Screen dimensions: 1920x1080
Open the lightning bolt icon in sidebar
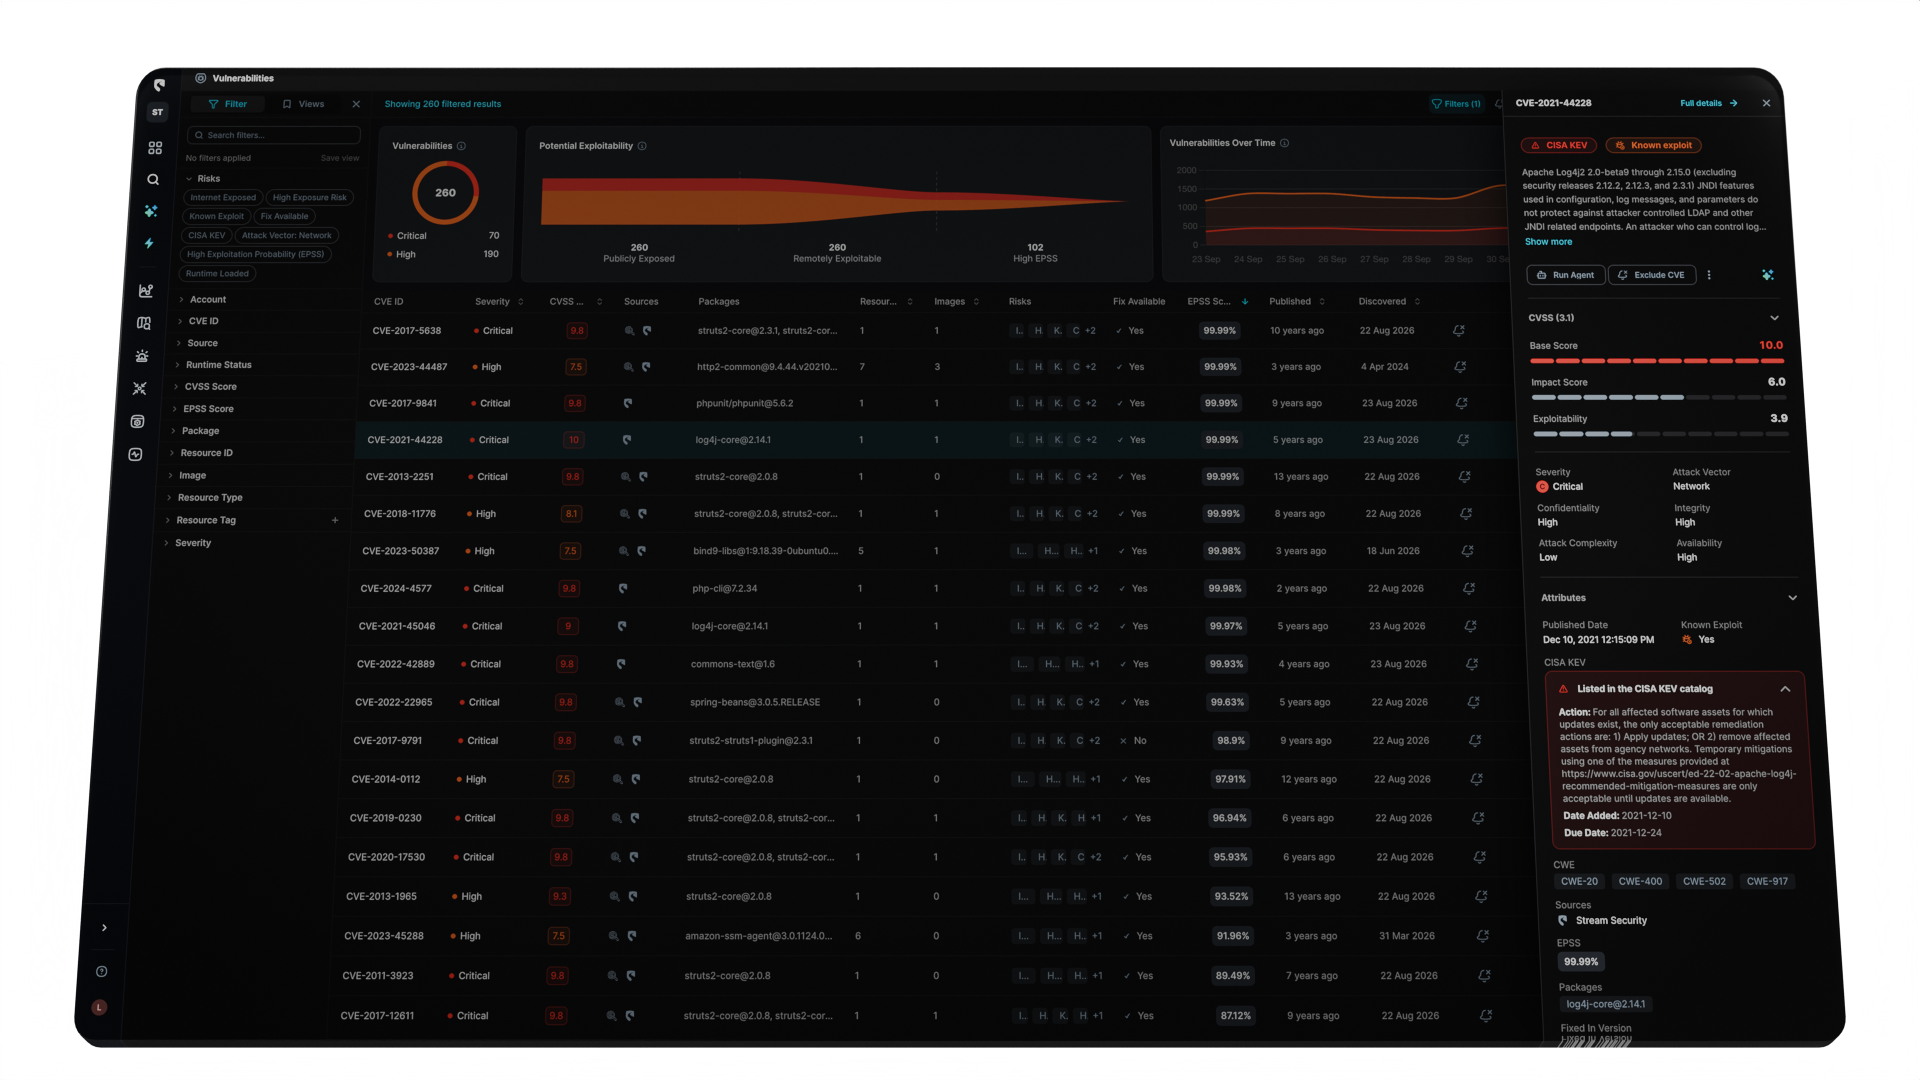coord(149,243)
